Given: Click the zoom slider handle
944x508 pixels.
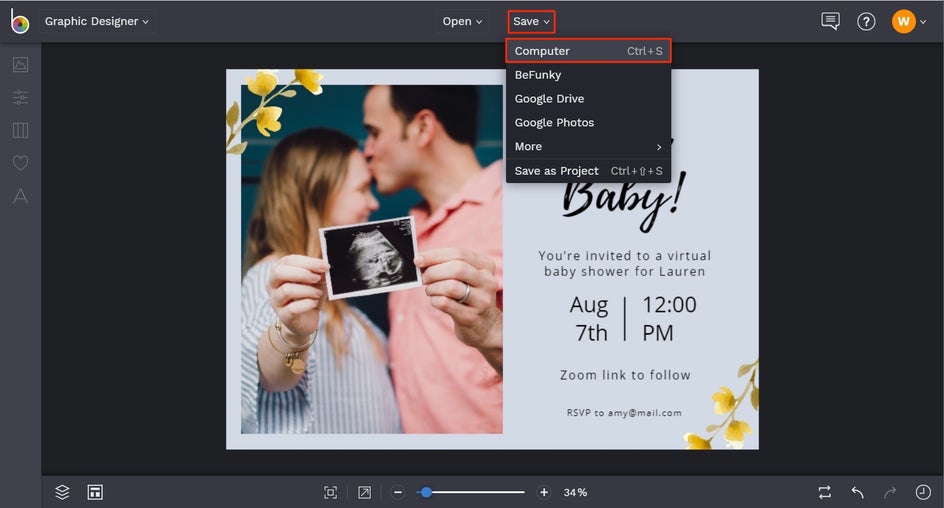Looking at the screenshot, I should click(x=426, y=492).
